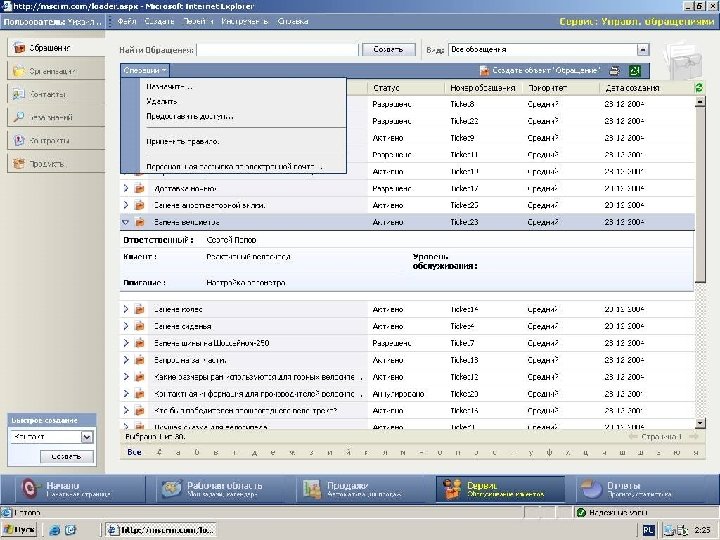Click the Пуск Start button on the taskbar
This screenshot has height=540, width=720.
click(x=20, y=529)
